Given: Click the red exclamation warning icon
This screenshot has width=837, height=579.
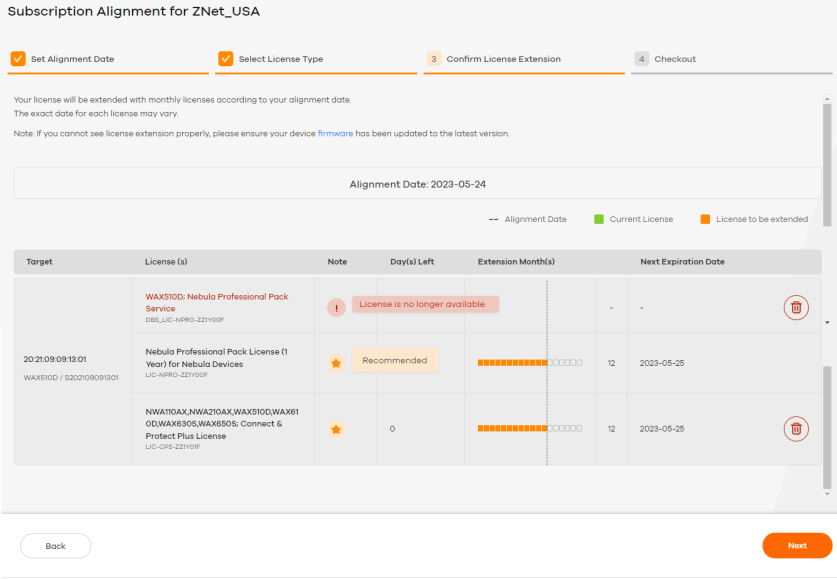Looking at the screenshot, I should click(336, 308).
